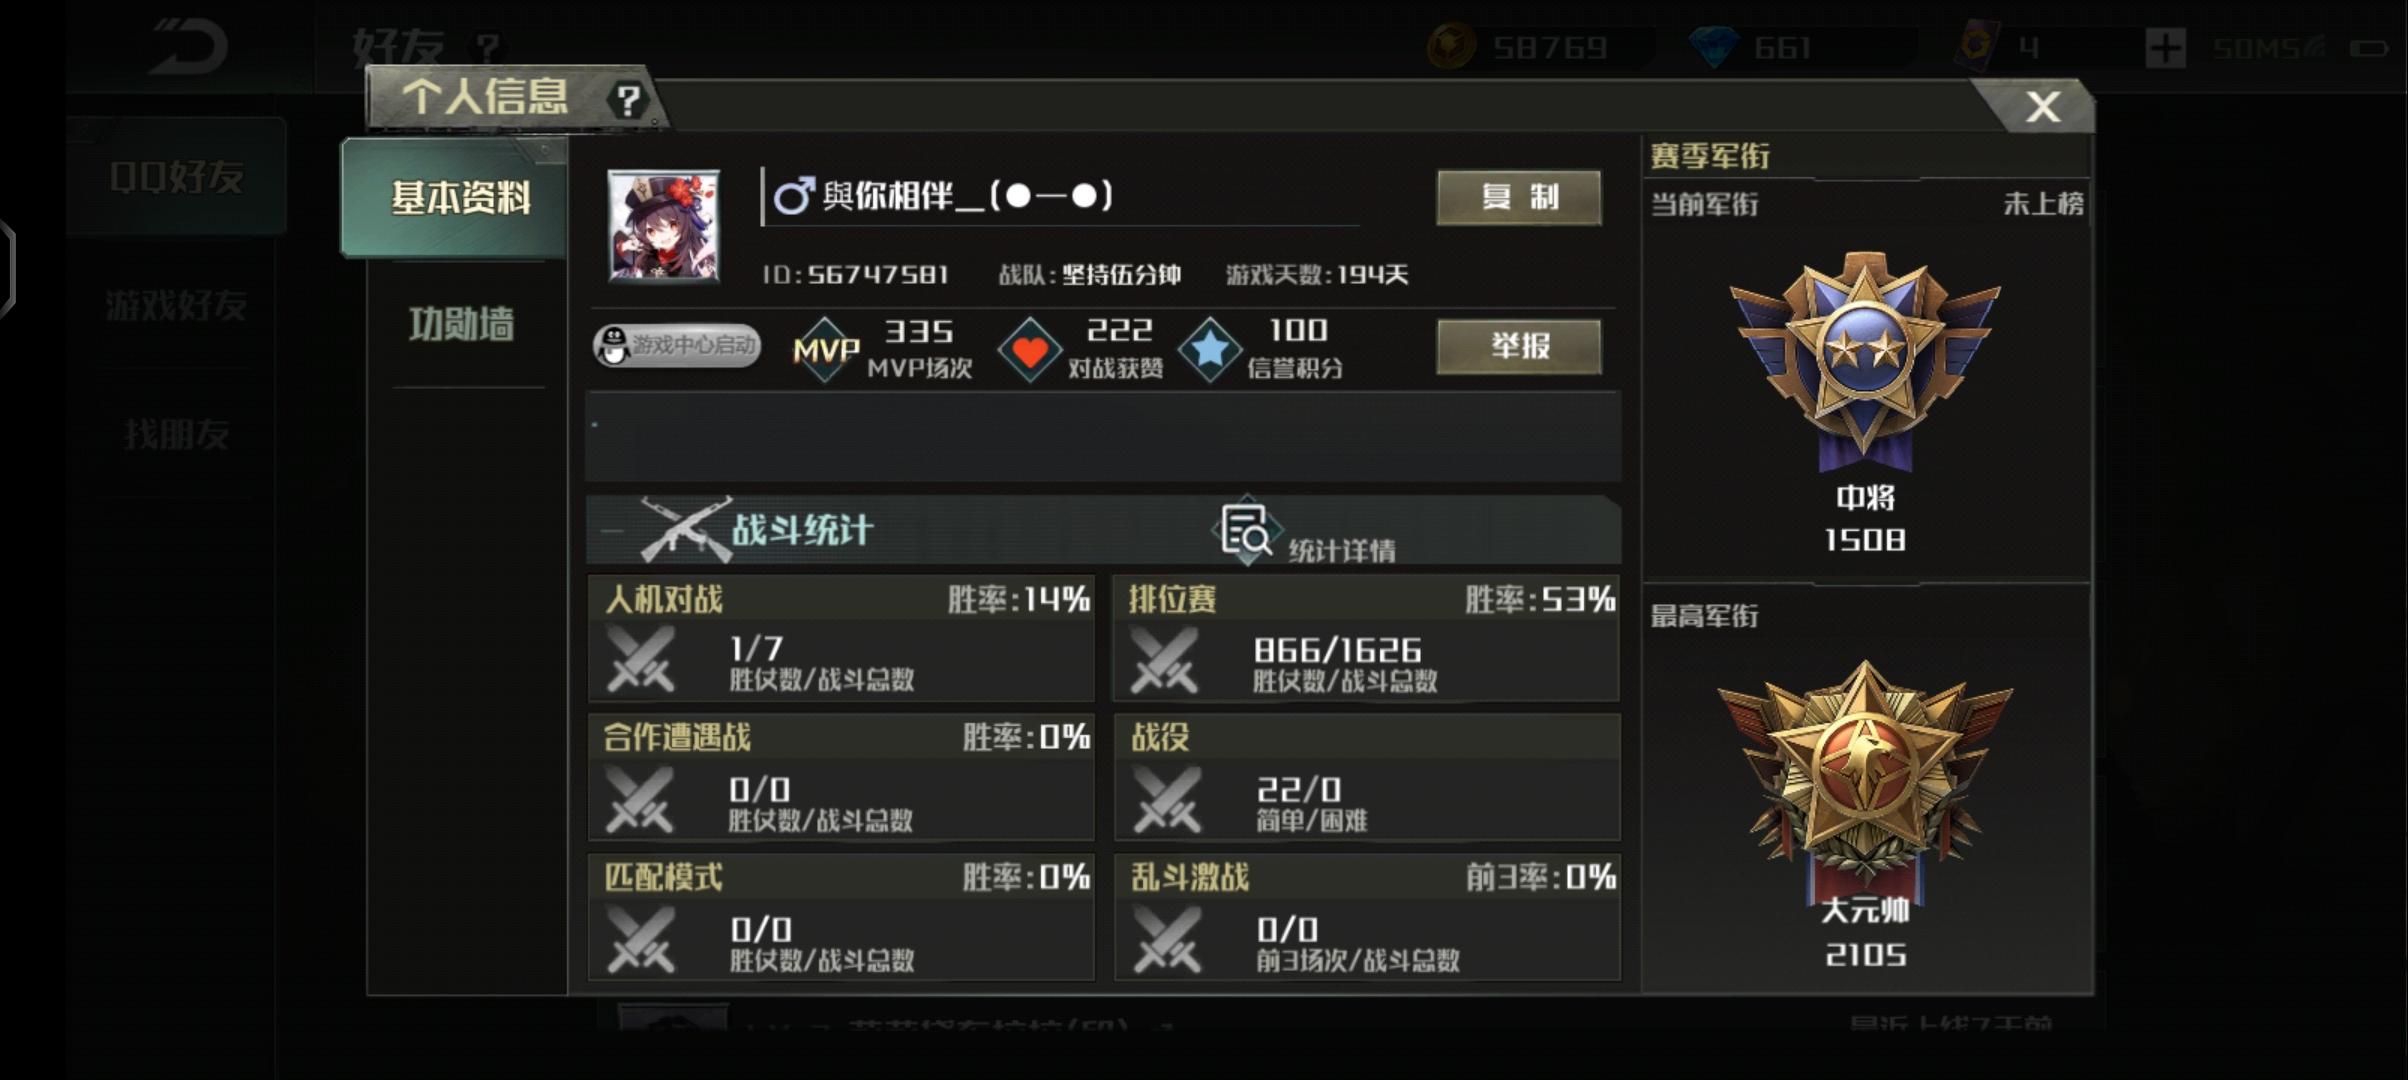Tap the gold coin currency icon

coord(1451,46)
